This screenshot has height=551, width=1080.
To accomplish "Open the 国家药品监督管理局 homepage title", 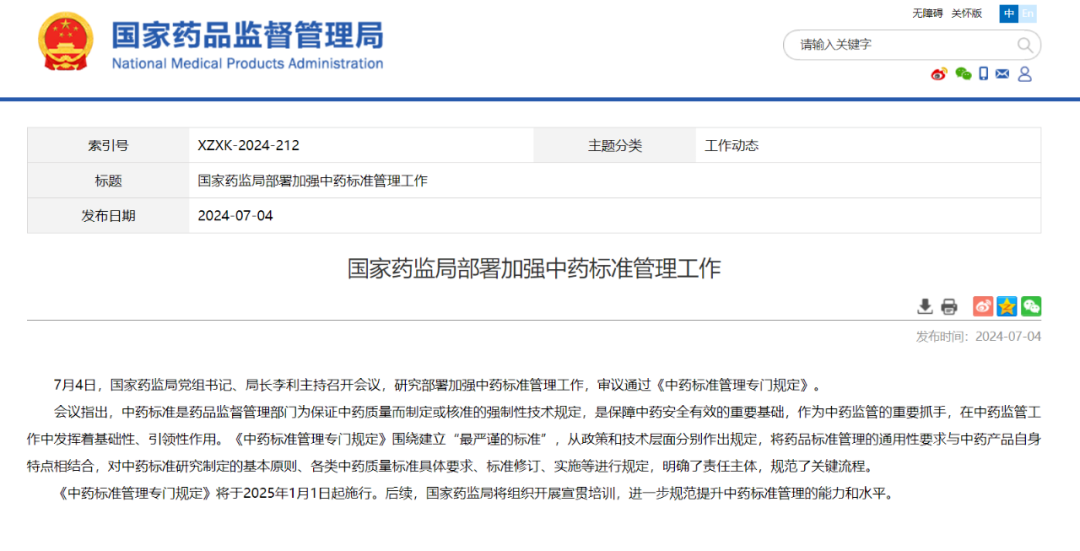I will tap(247, 34).
